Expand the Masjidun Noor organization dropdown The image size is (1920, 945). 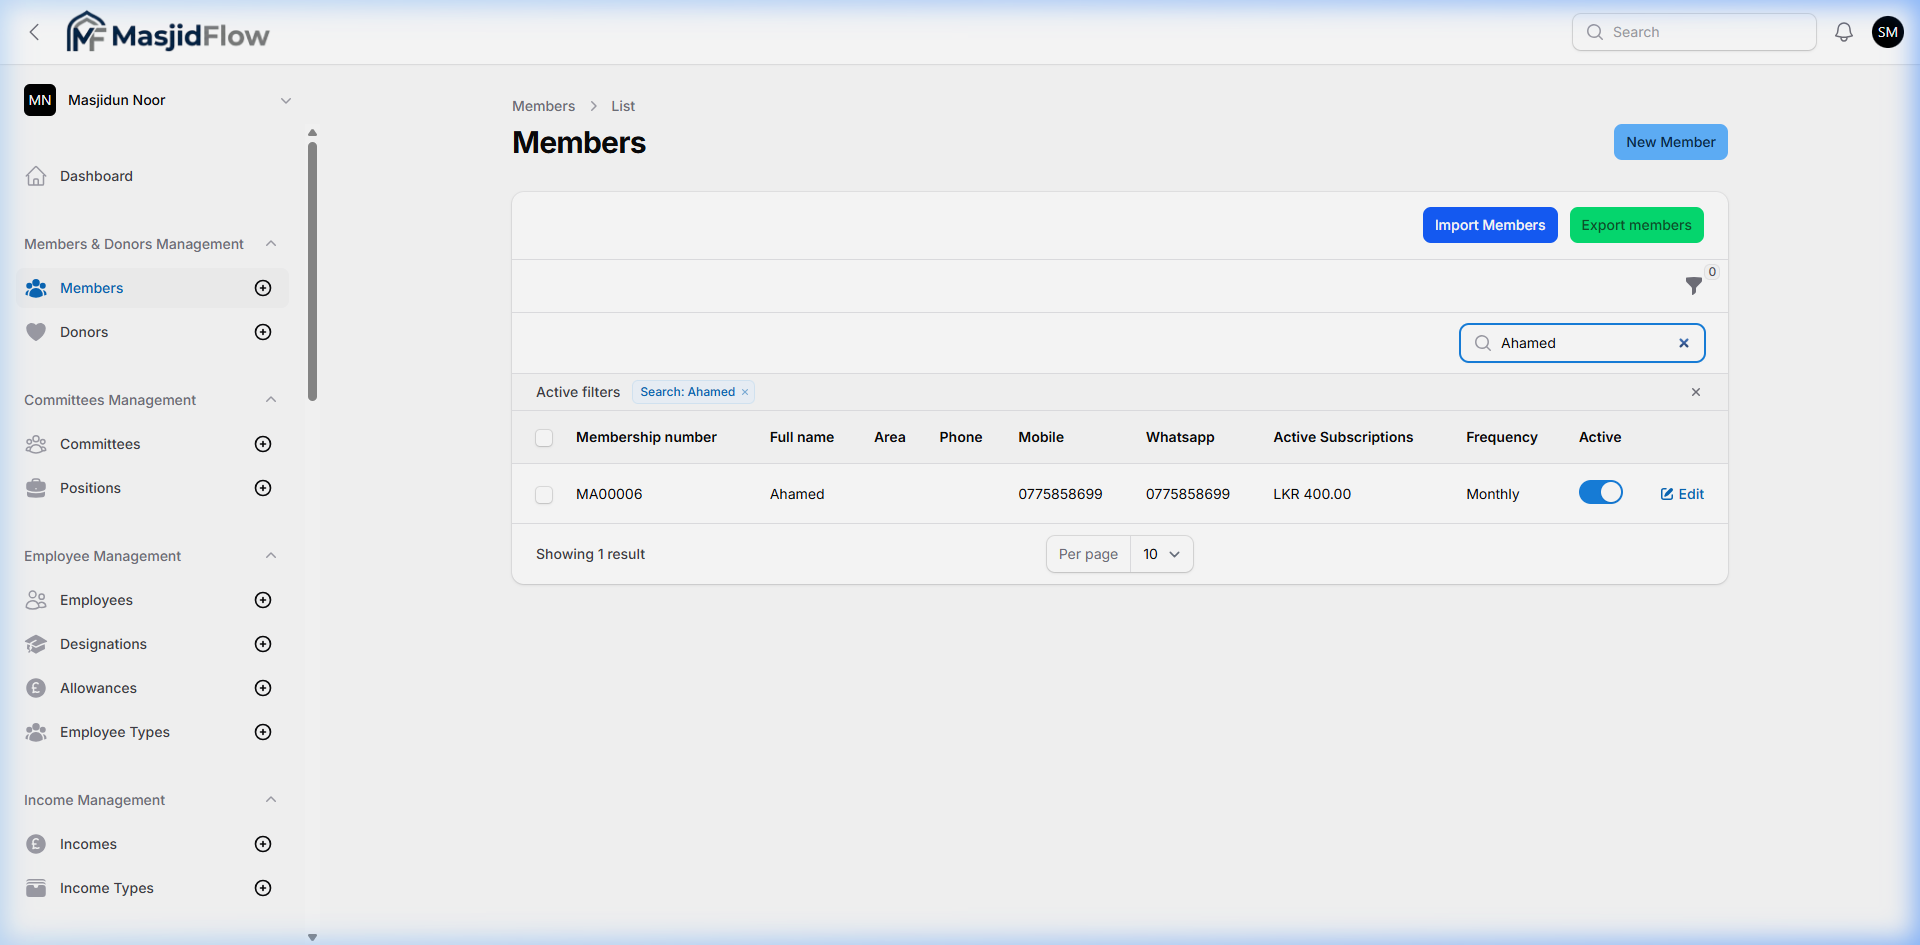coord(286,100)
